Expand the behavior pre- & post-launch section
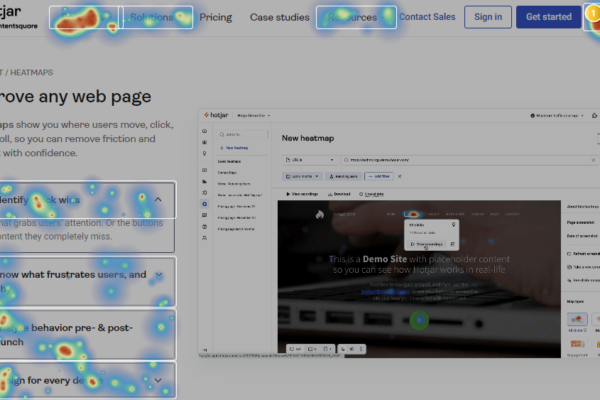This screenshot has height=400, width=600. tap(87, 335)
